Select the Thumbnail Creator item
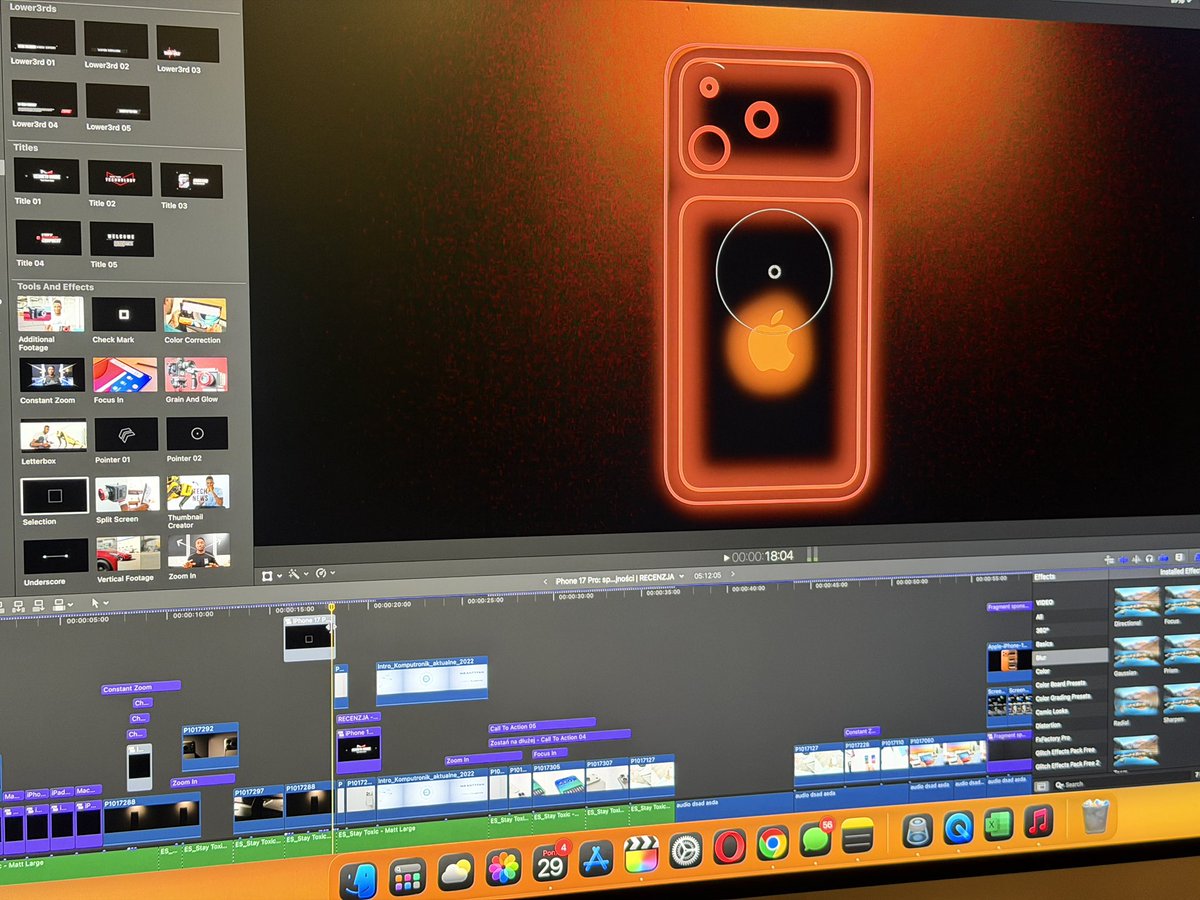 198,491
